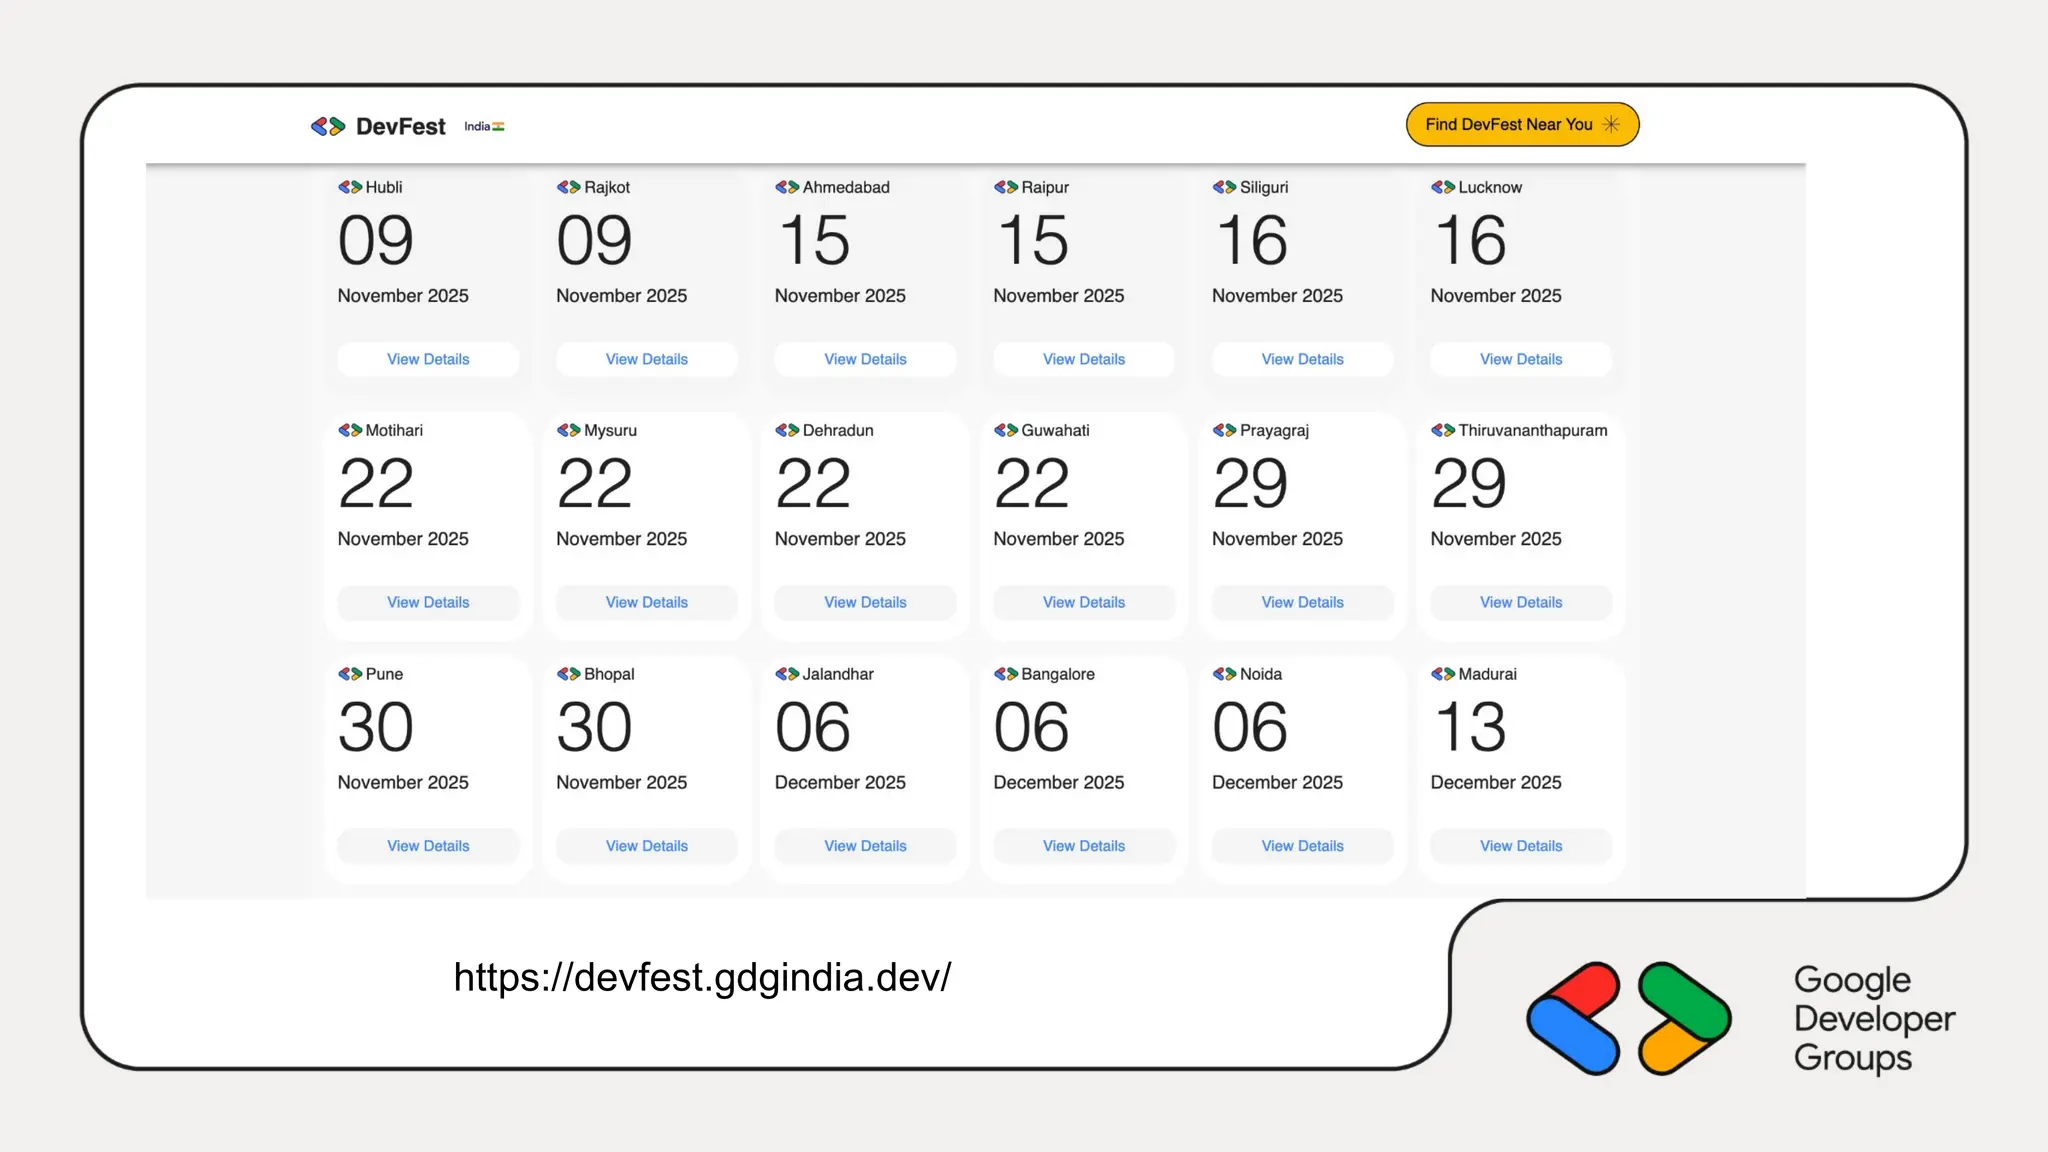Click the GDG icon beside Prayagraj
The width and height of the screenshot is (2048, 1152).
(1224, 430)
